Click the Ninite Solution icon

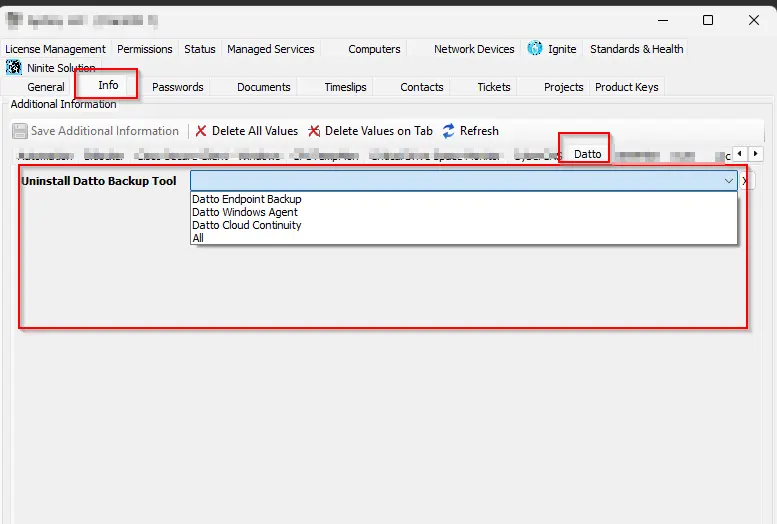click(14, 67)
